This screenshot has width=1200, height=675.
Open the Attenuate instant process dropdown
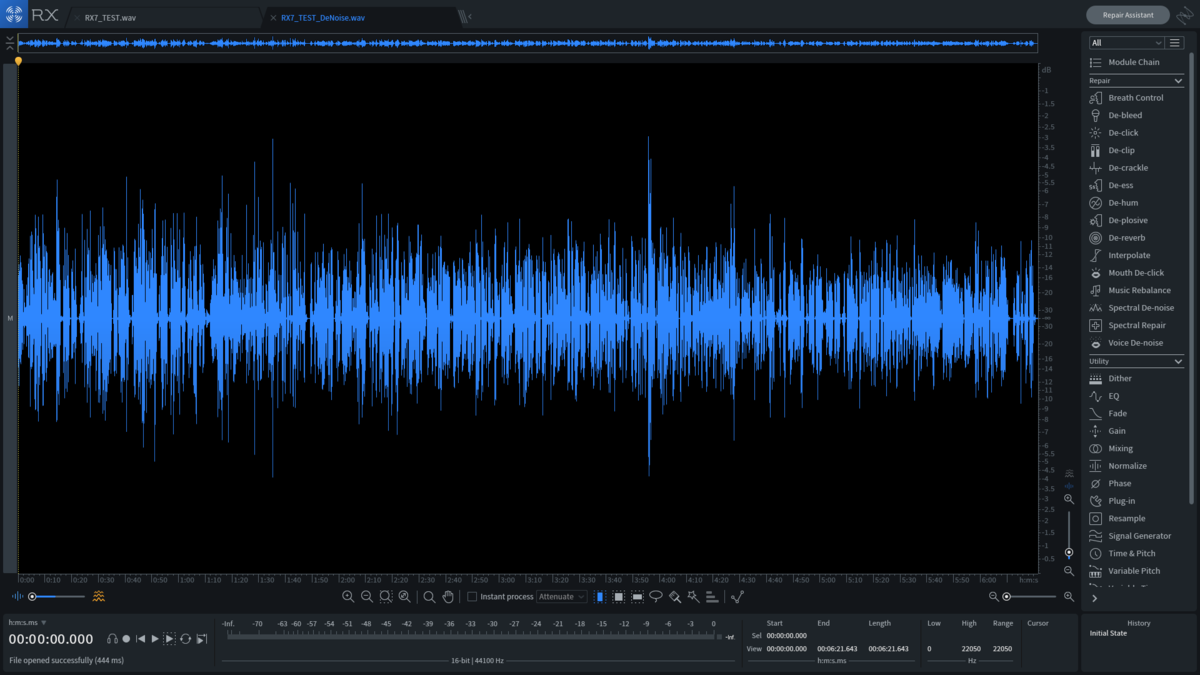[x=562, y=597]
